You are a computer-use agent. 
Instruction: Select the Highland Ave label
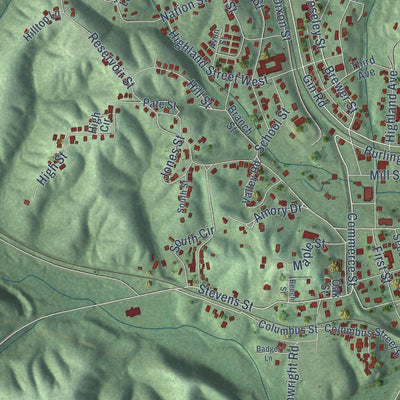tap(392, 105)
